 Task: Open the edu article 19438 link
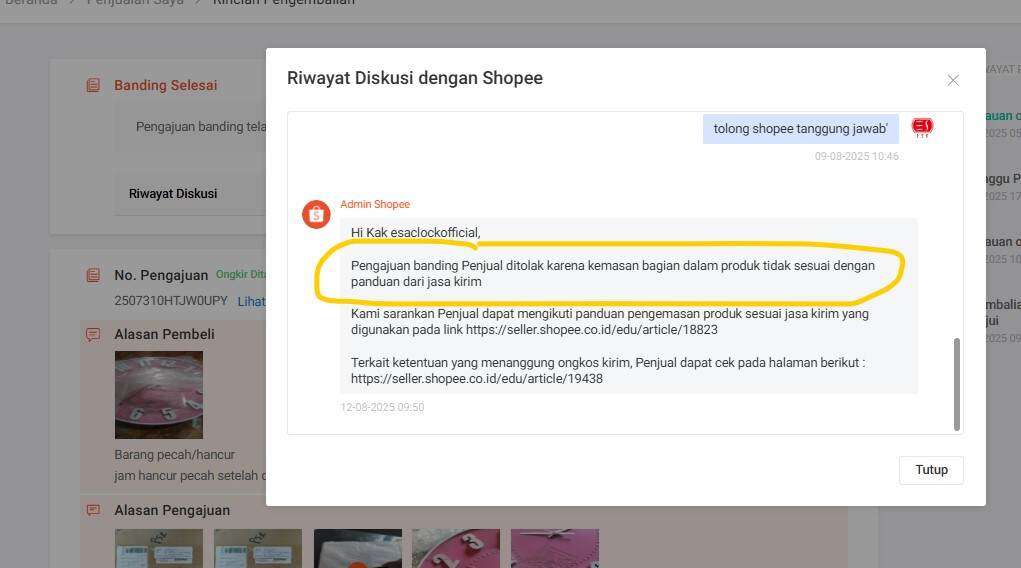point(477,379)
